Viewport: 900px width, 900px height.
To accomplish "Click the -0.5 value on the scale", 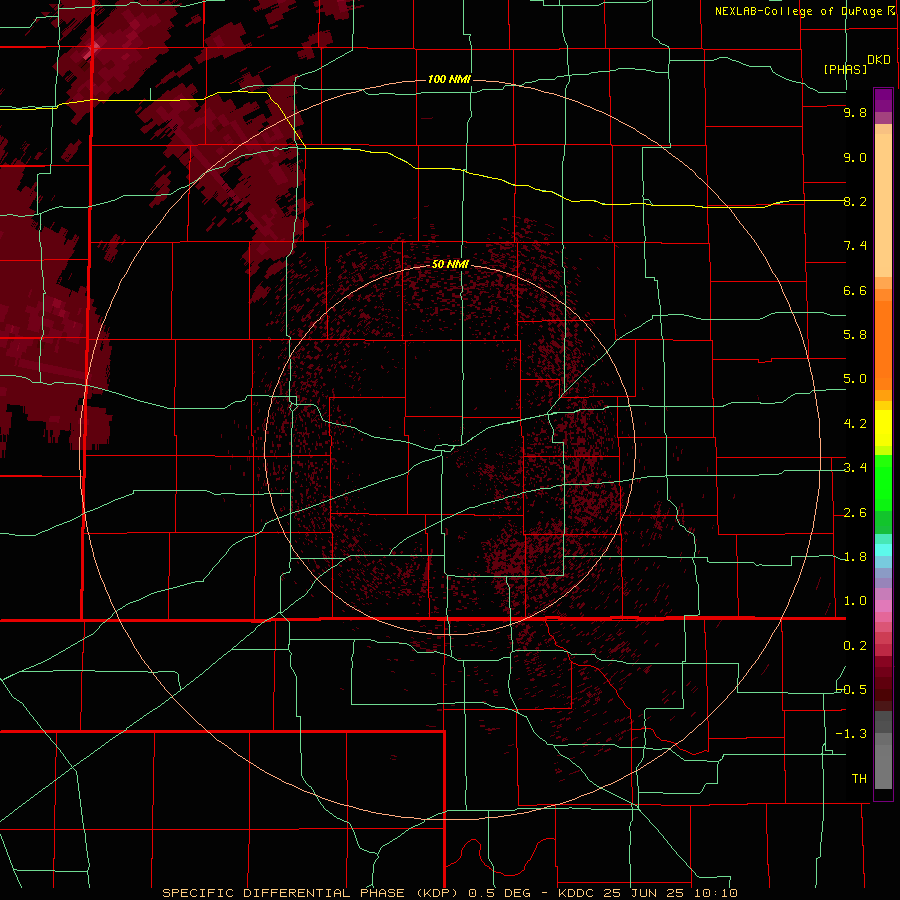I will 851,690.
